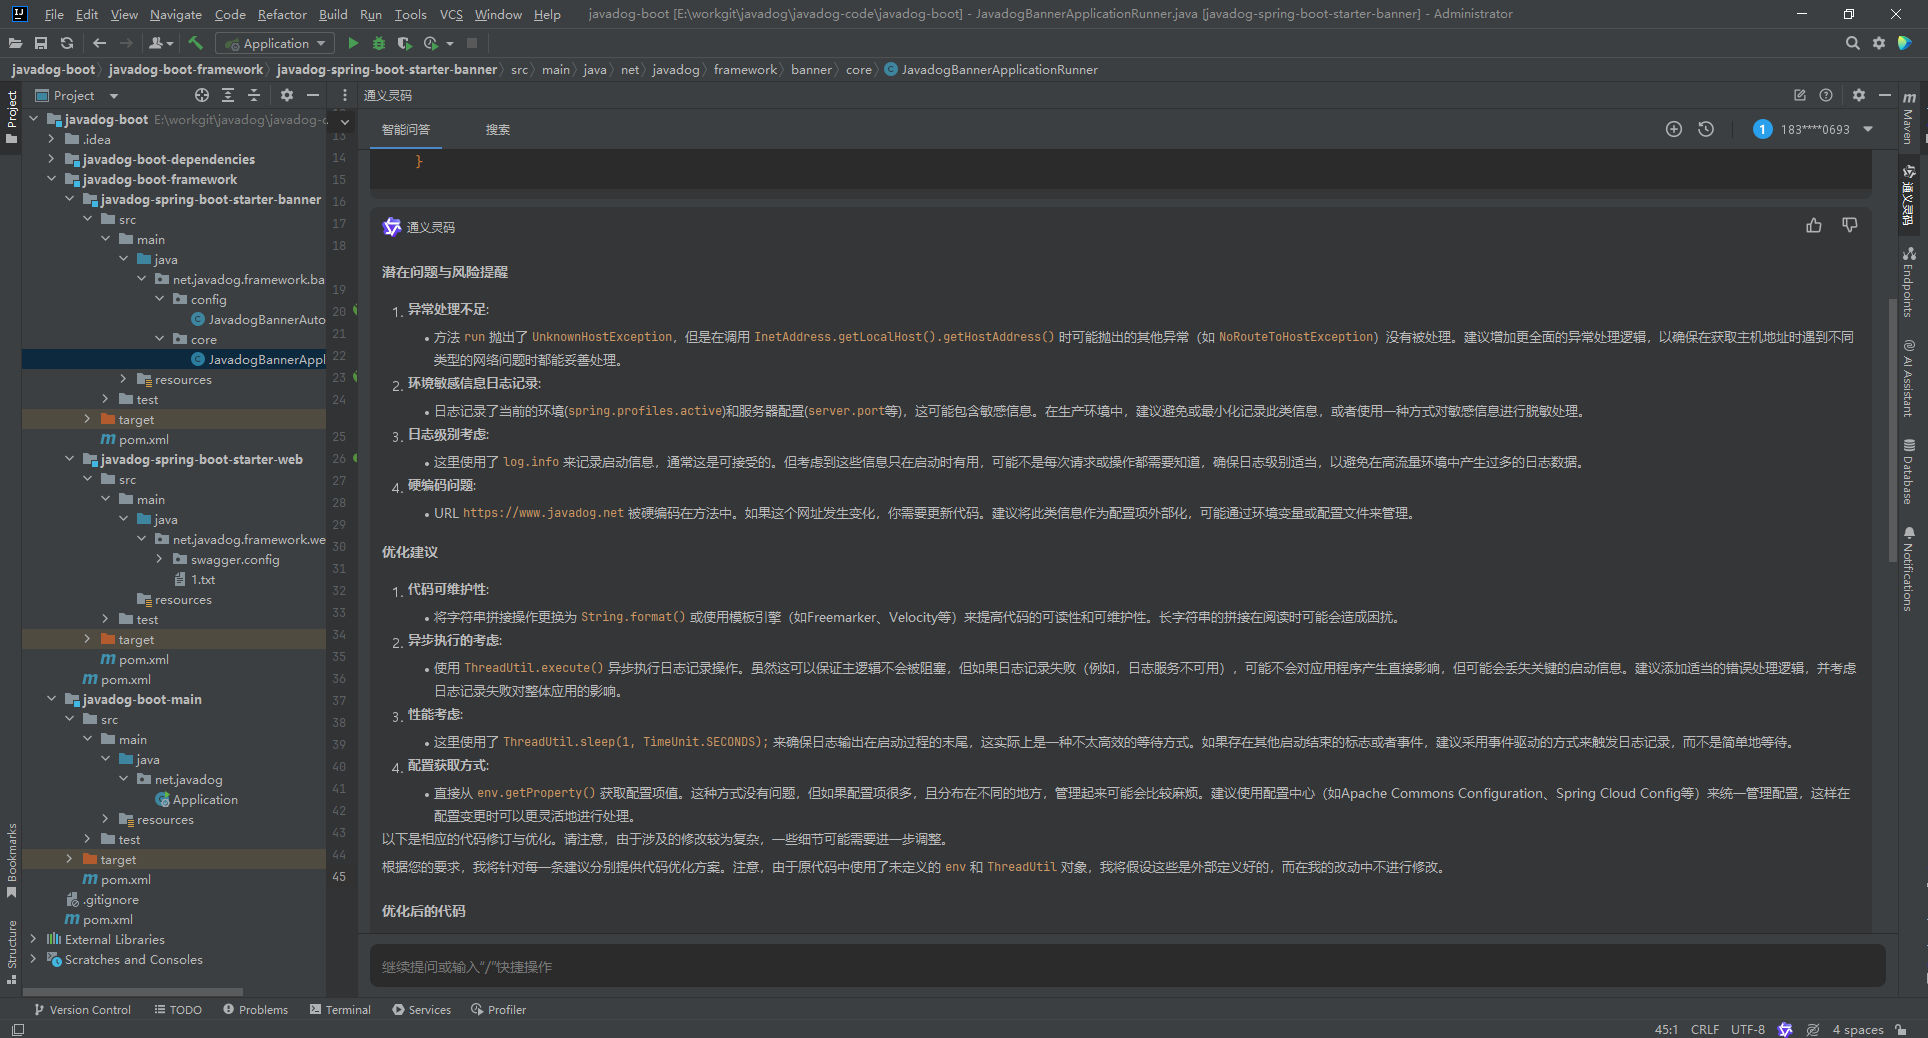Click the Synchronize reload icon
The image size is (1928, 1038).
click(67, 43)
